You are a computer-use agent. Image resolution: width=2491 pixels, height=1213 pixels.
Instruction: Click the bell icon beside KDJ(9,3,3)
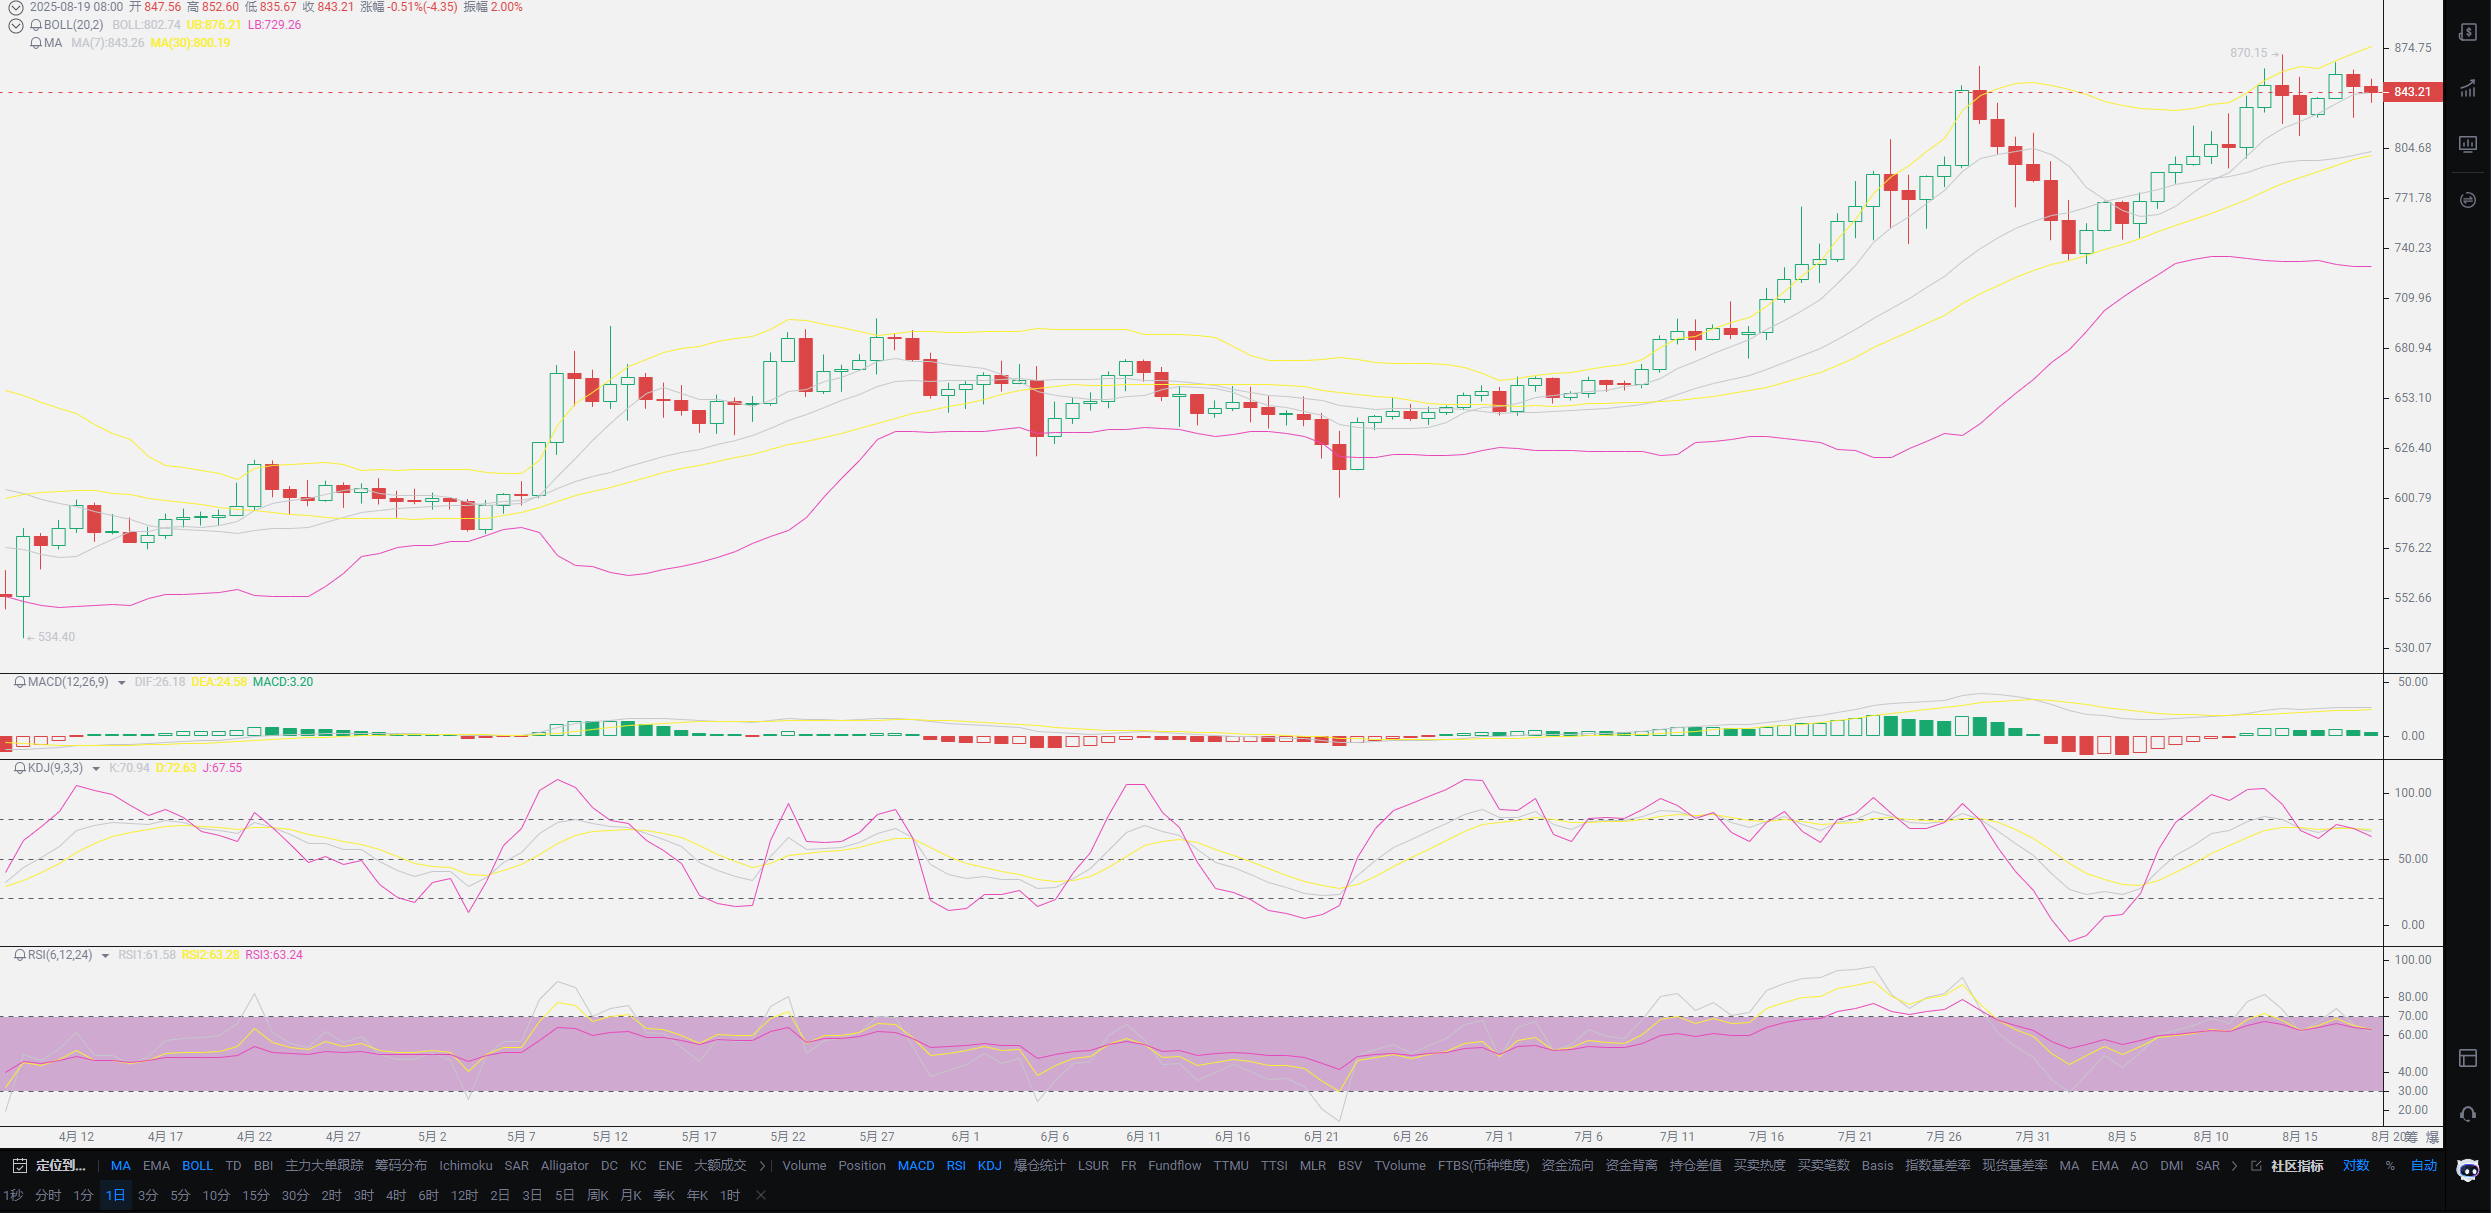click(x=19, y=768)
